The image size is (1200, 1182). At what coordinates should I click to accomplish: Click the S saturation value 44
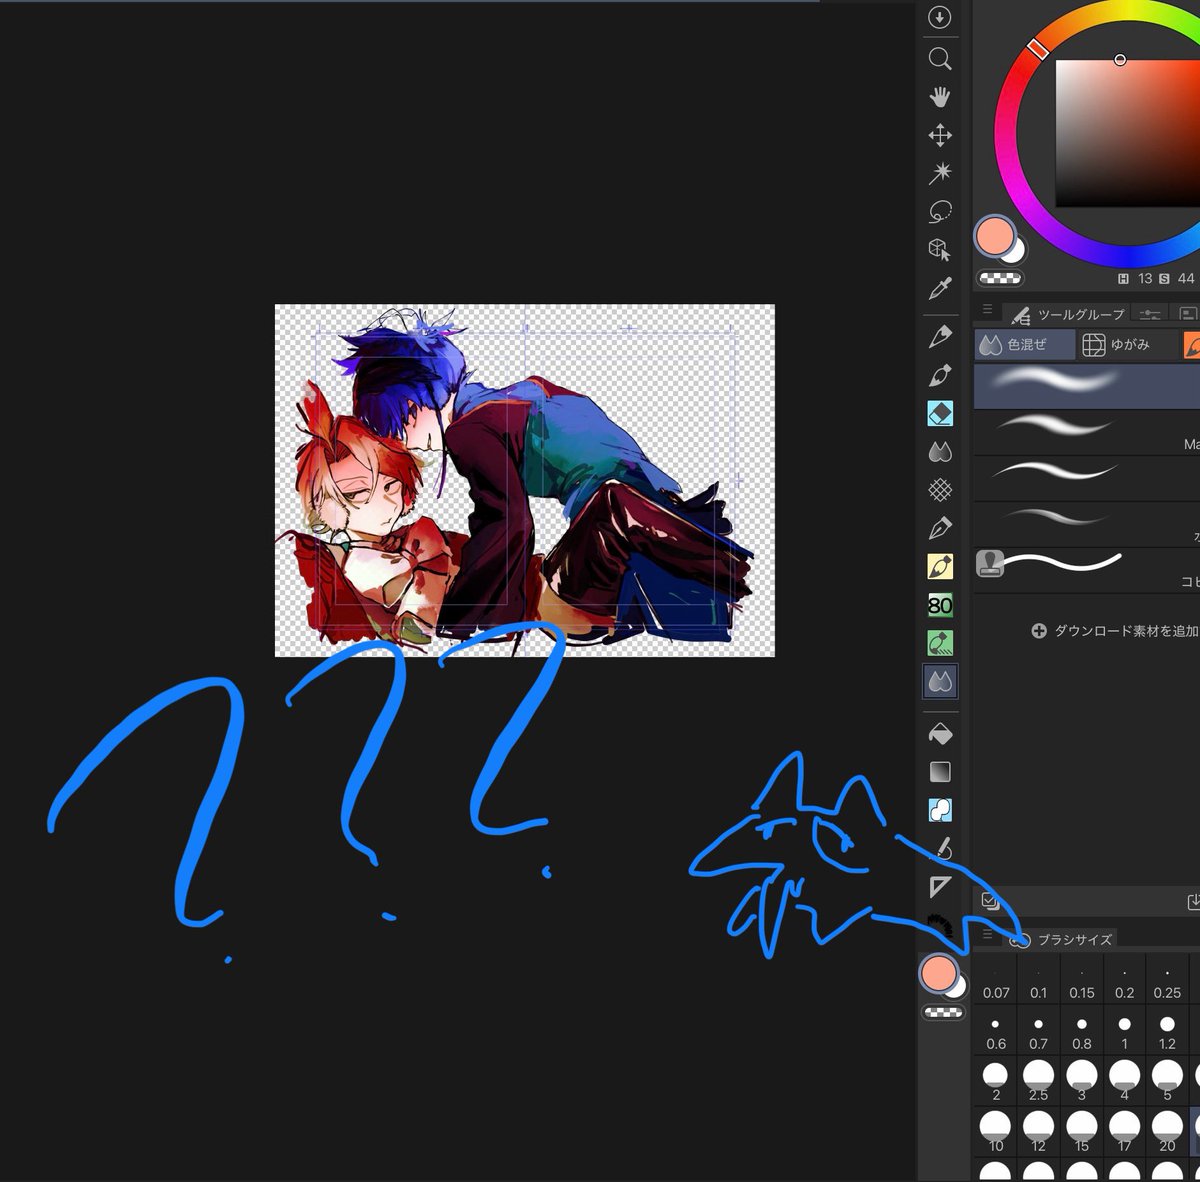pos(1186,279)
